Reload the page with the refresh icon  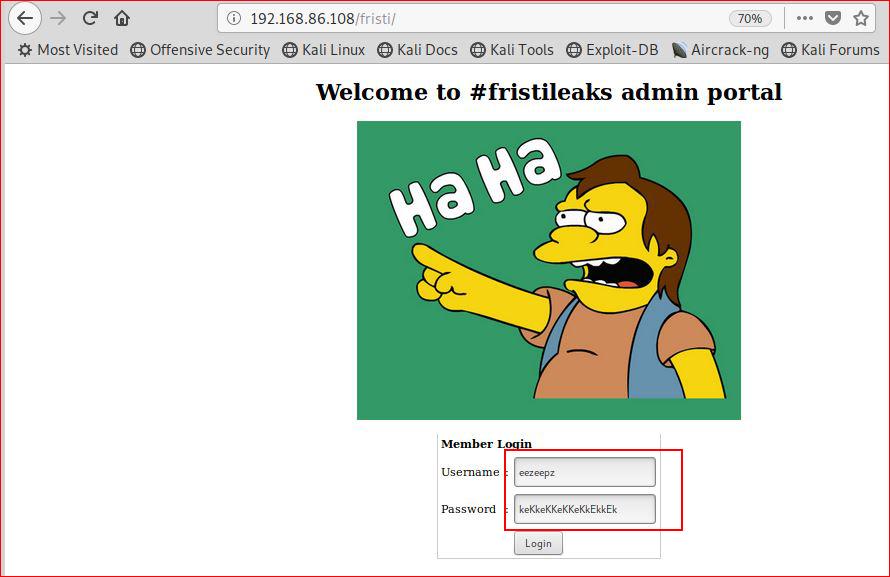click(90, 18)
